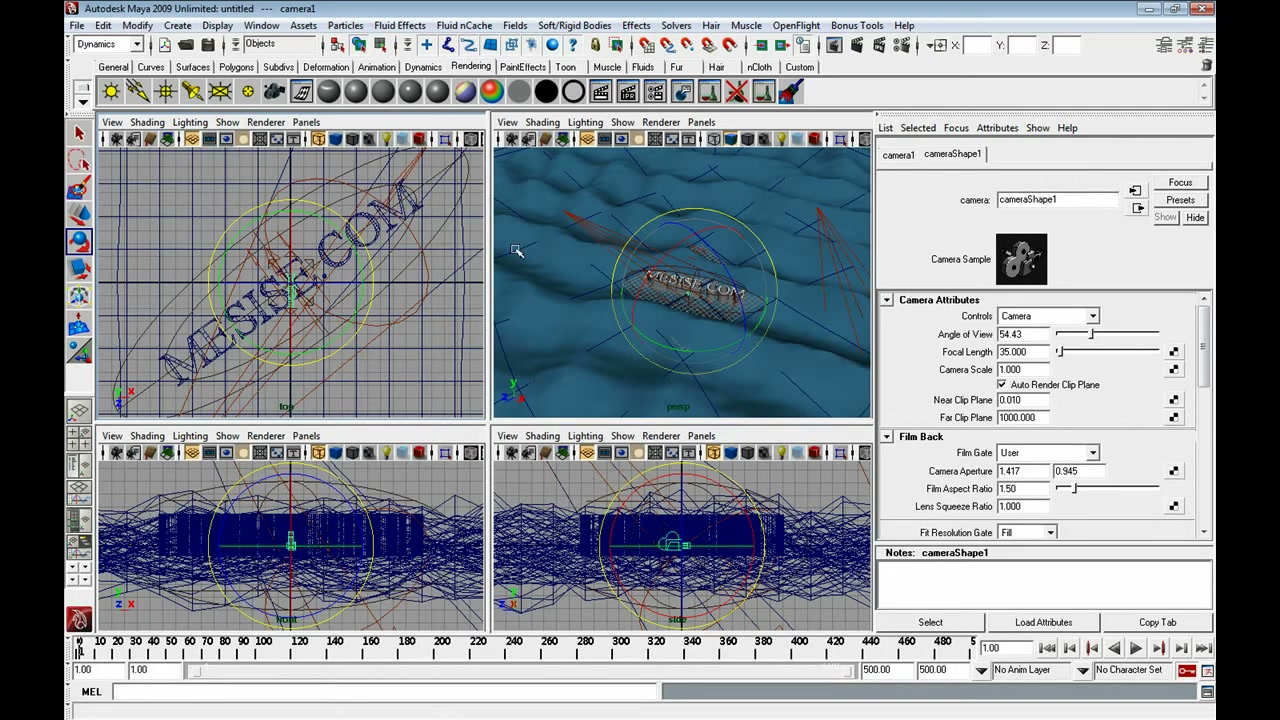
Task: Enable Snap to curves icon
Action: coord(667,45)
